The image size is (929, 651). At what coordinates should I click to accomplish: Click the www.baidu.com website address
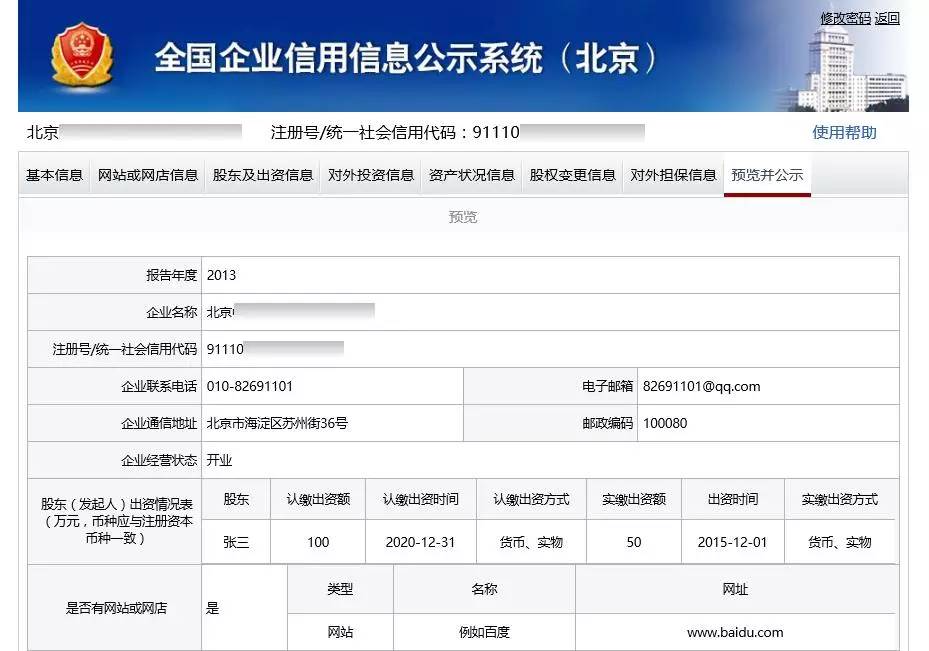pos(735,632)
